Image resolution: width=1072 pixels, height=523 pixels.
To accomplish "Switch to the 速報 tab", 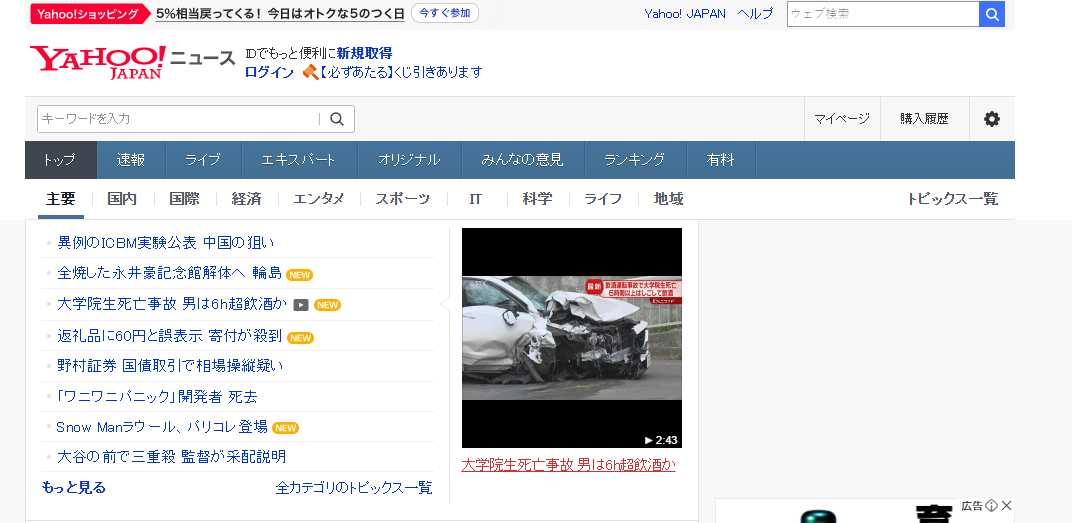I will (x=131, y=160).
